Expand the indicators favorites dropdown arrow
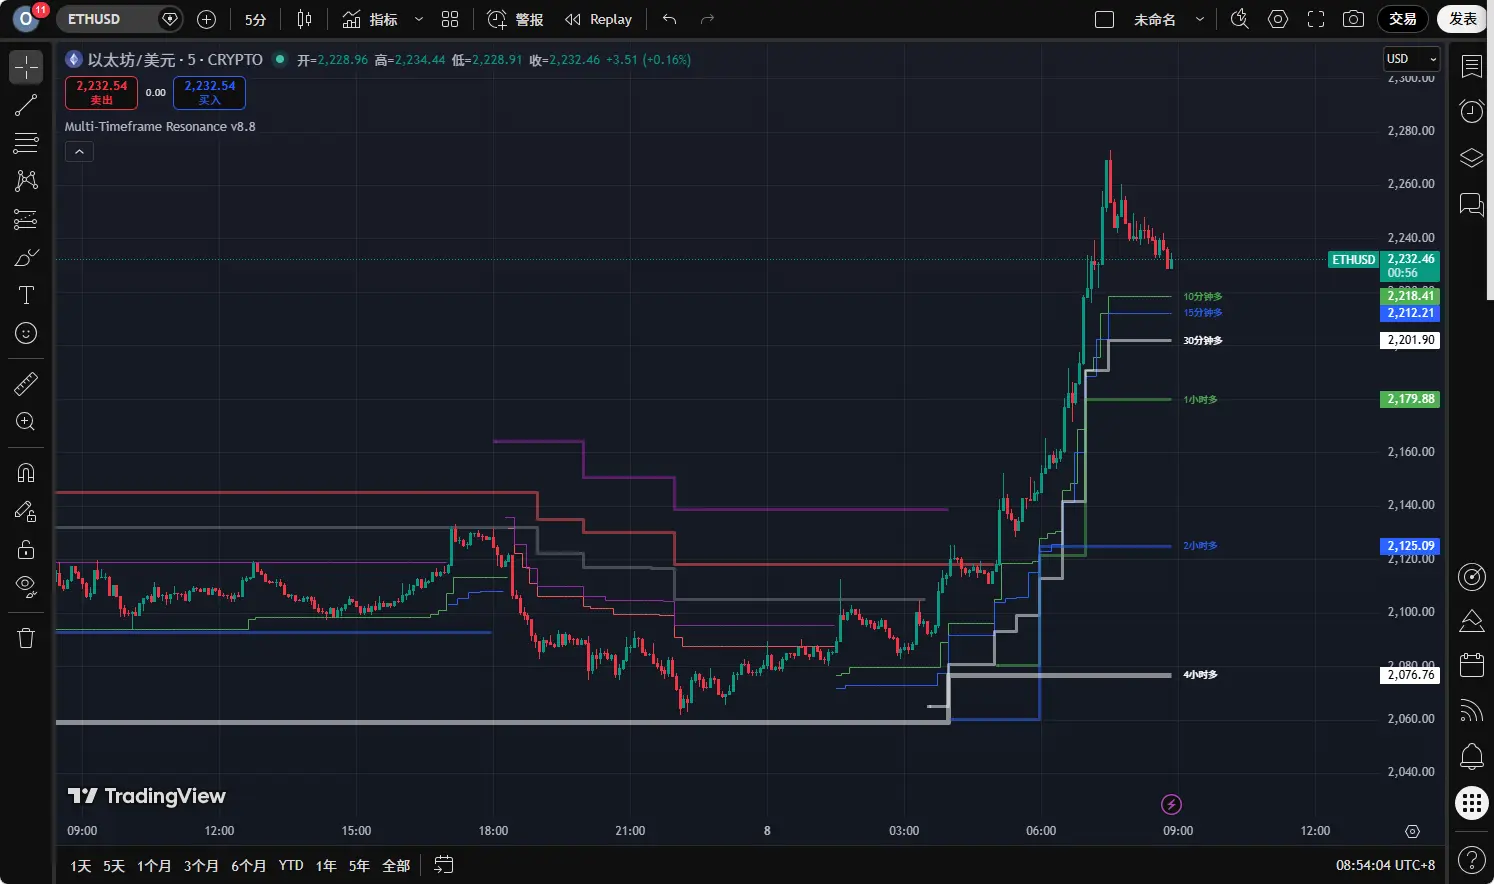 point(419,19)
